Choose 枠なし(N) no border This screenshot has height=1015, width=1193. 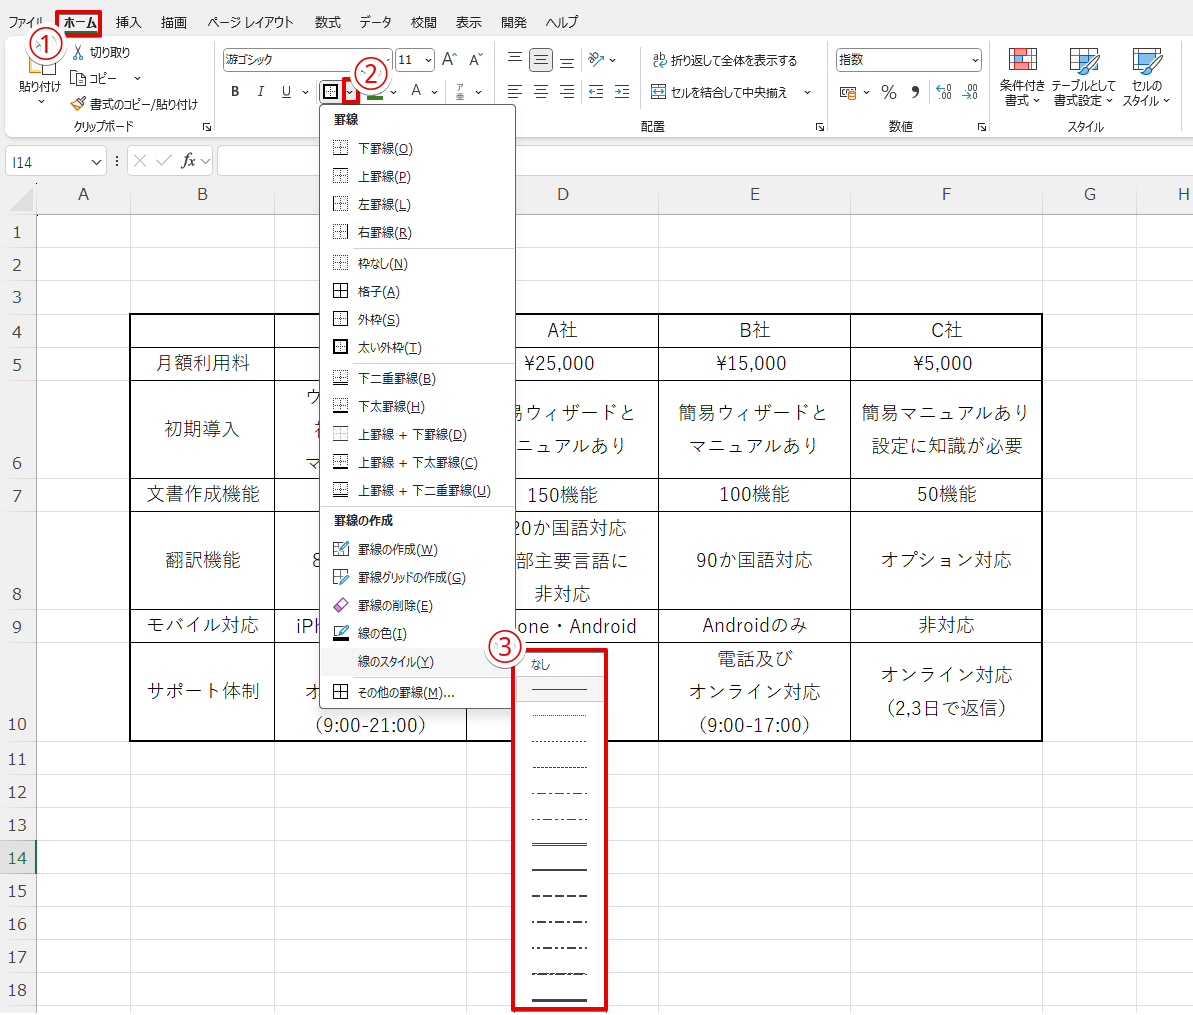tap(417, 263)
